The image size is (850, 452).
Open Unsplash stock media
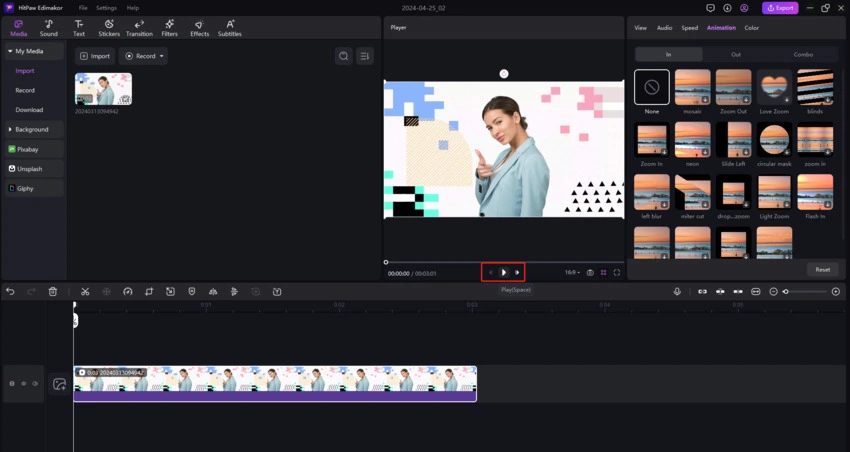click(33, 169)
